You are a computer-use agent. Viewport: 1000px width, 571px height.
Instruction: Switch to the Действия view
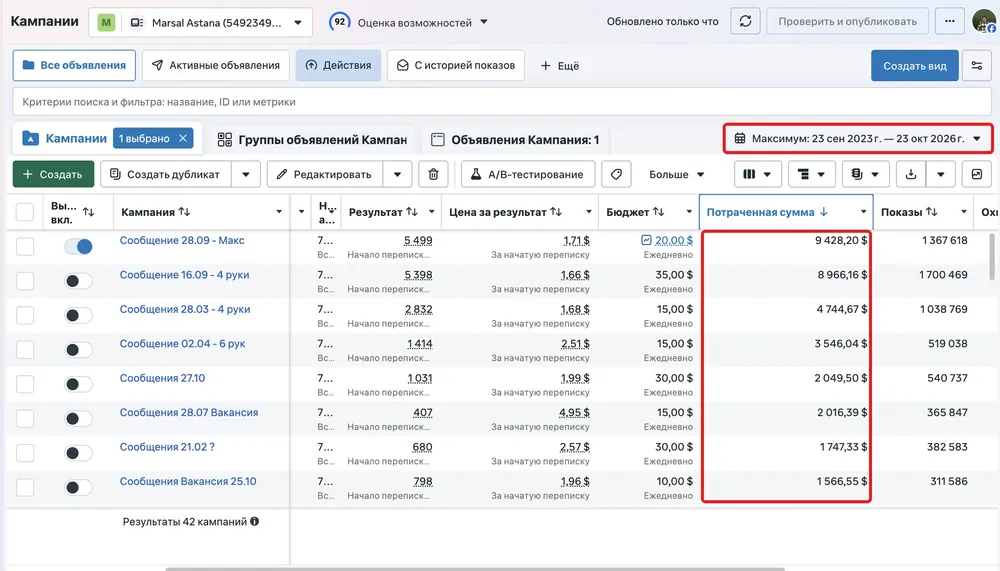point(338,65)
